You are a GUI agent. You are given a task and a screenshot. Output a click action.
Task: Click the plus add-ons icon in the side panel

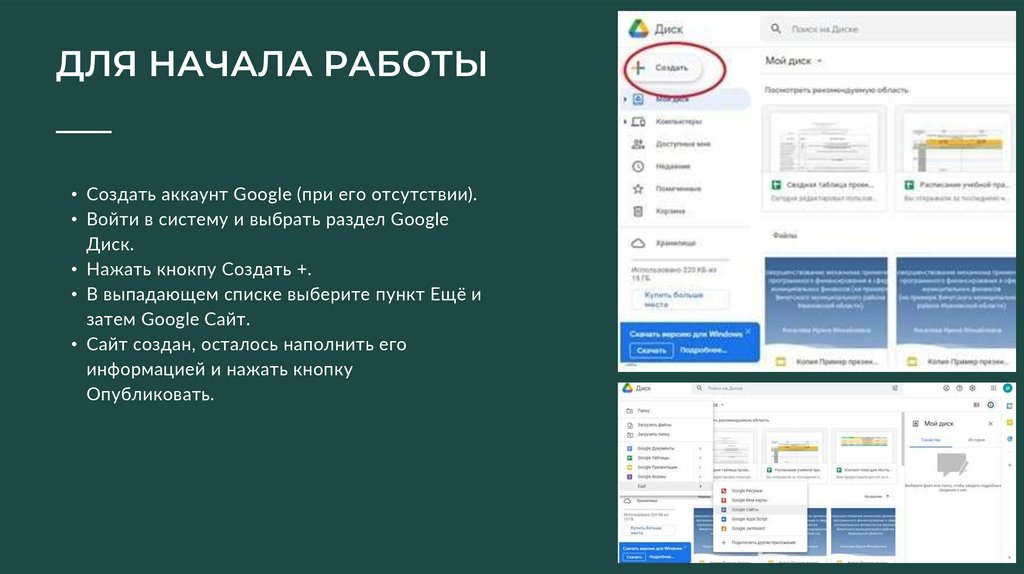click(x=1010, y=465)
